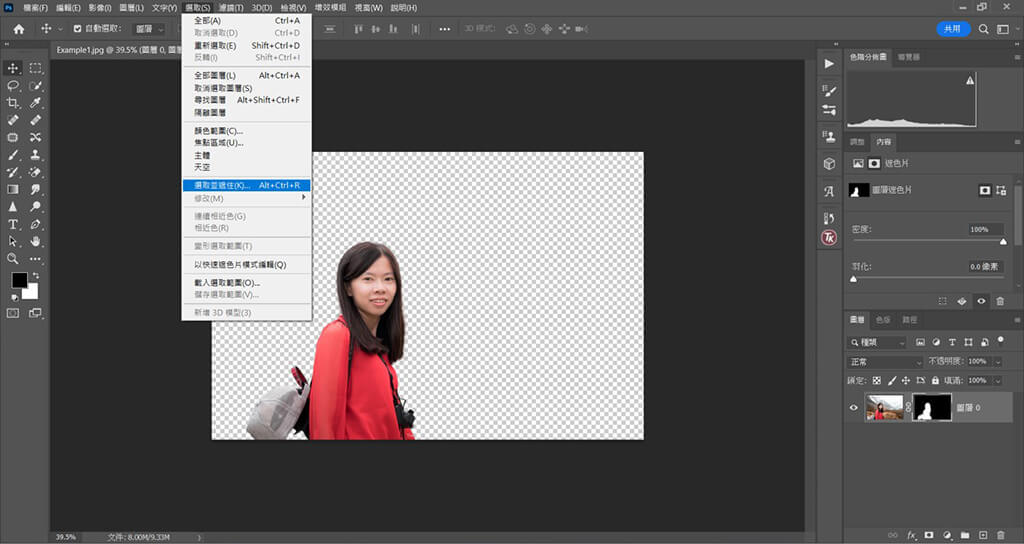Open the 填滿 fill dropdown arrow

click(x=998, y=380)
